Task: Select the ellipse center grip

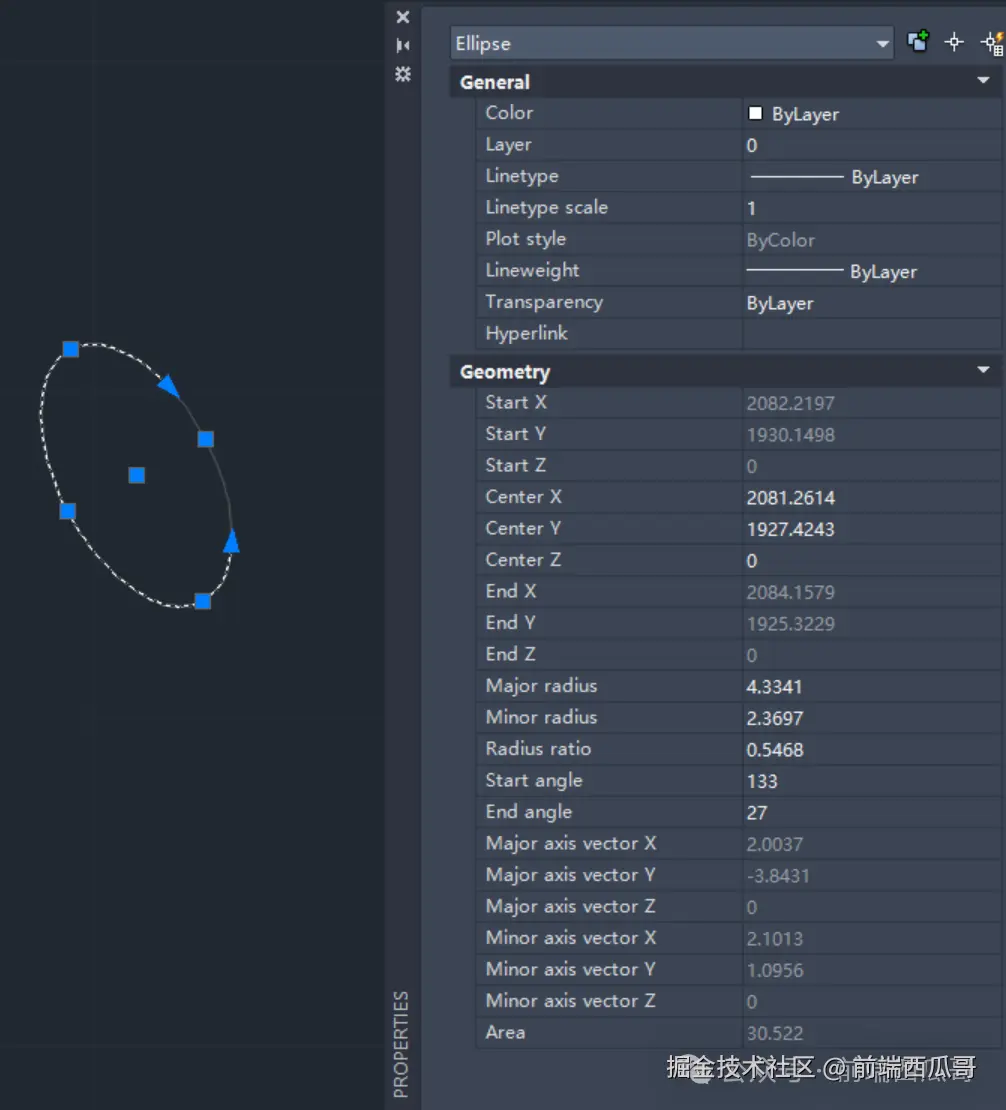Action: coord(137,475)
